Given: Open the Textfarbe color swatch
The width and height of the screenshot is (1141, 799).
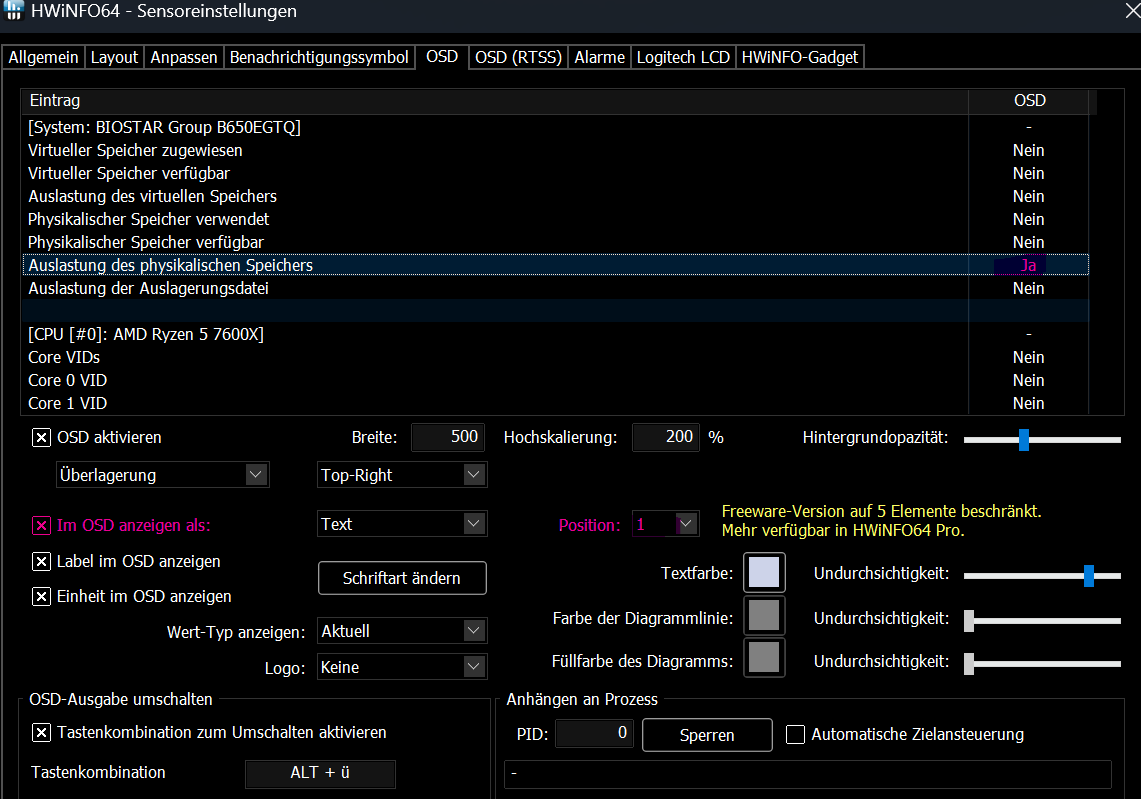Looking at the screenshot, I should coord(763,573).
